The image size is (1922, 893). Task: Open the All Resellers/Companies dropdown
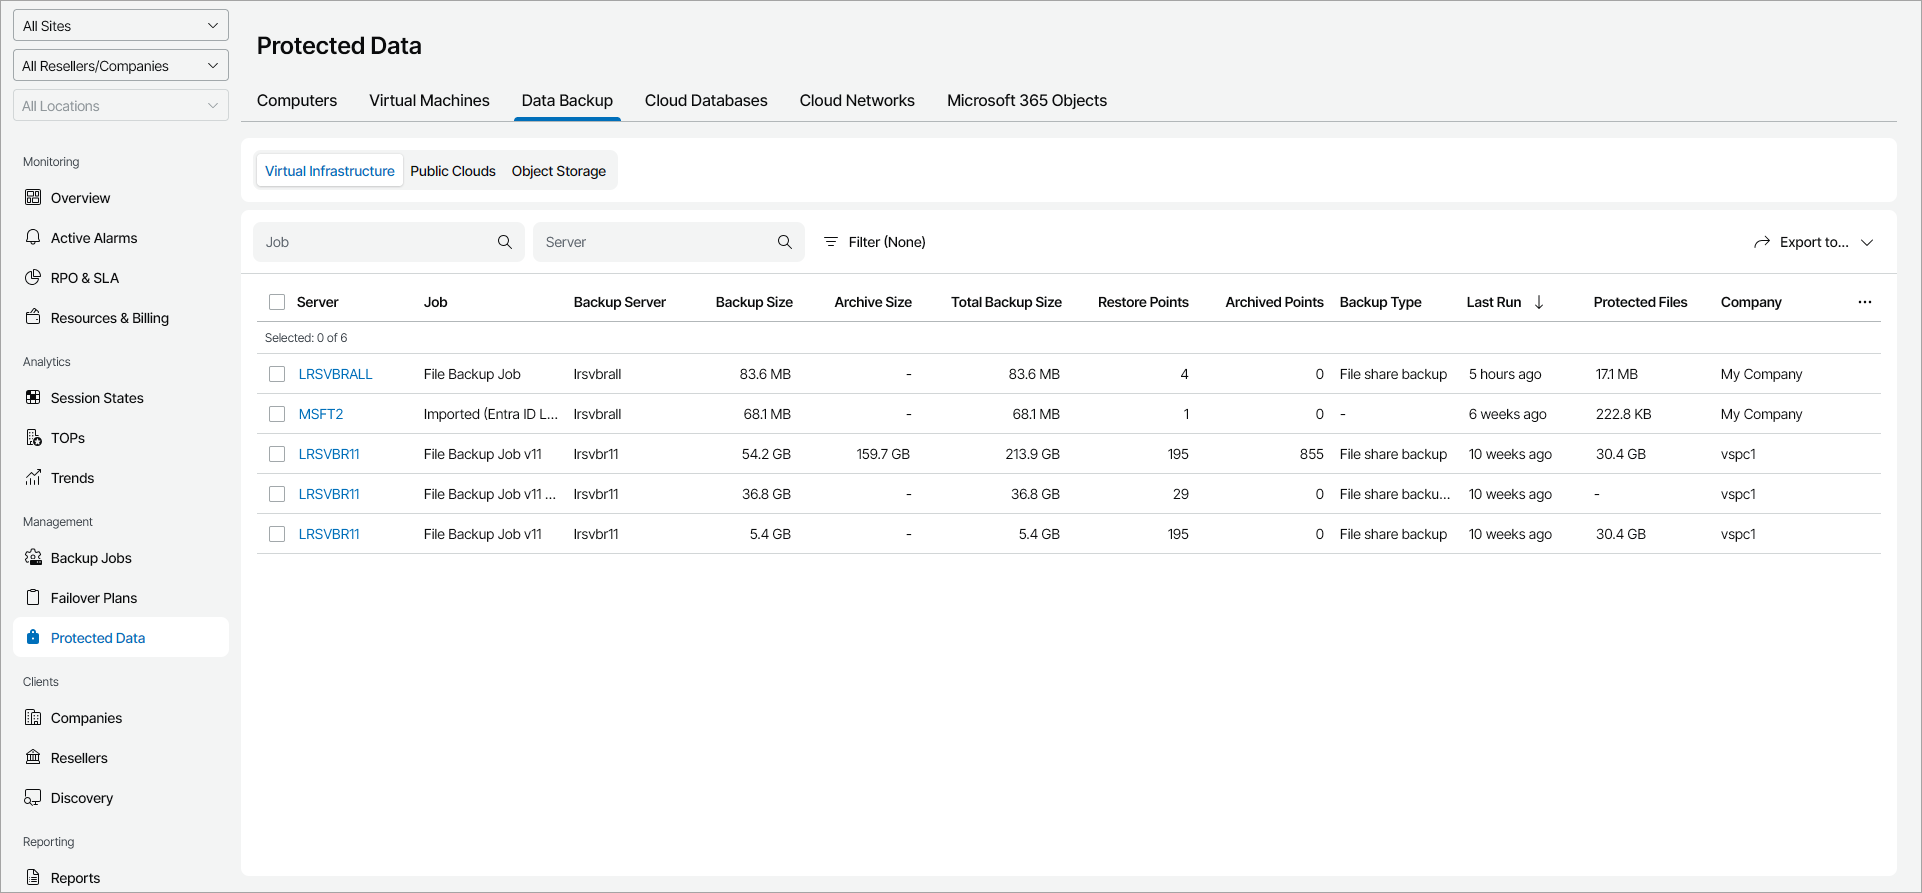[121, 66]
